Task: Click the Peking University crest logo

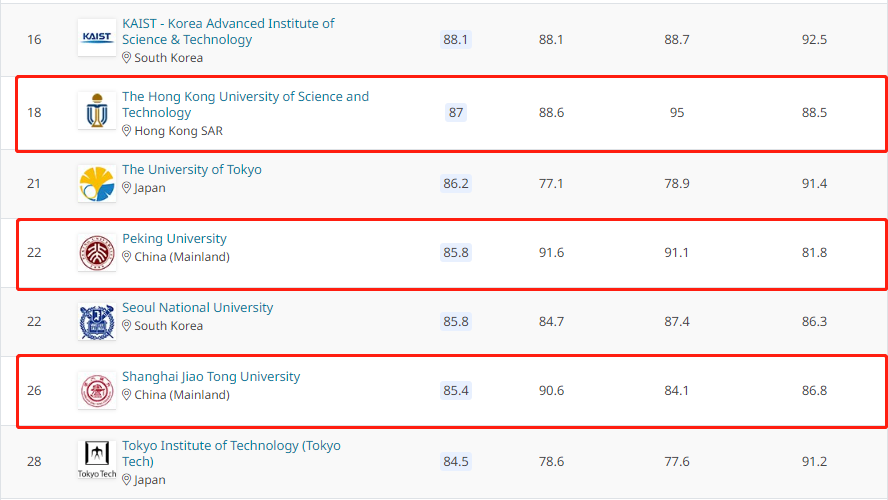Action: tap(97, 253)
